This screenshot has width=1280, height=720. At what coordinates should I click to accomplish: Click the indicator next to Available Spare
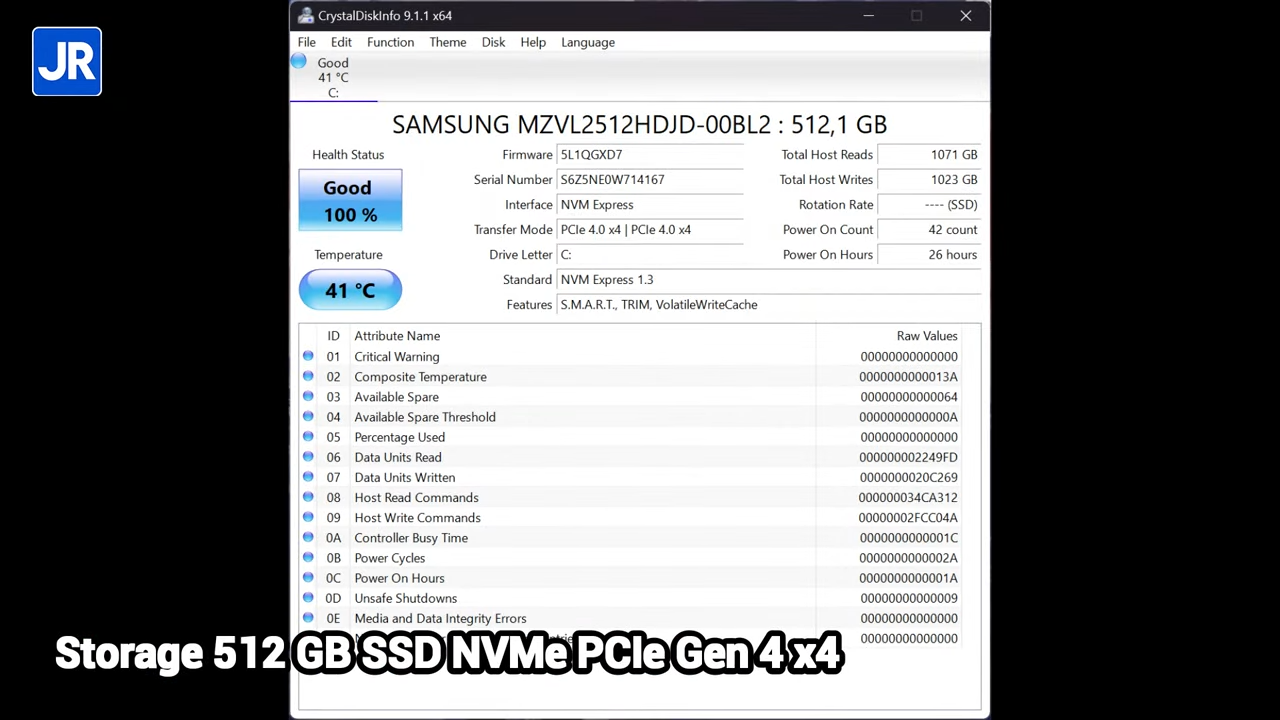click(x=308, y=397)
